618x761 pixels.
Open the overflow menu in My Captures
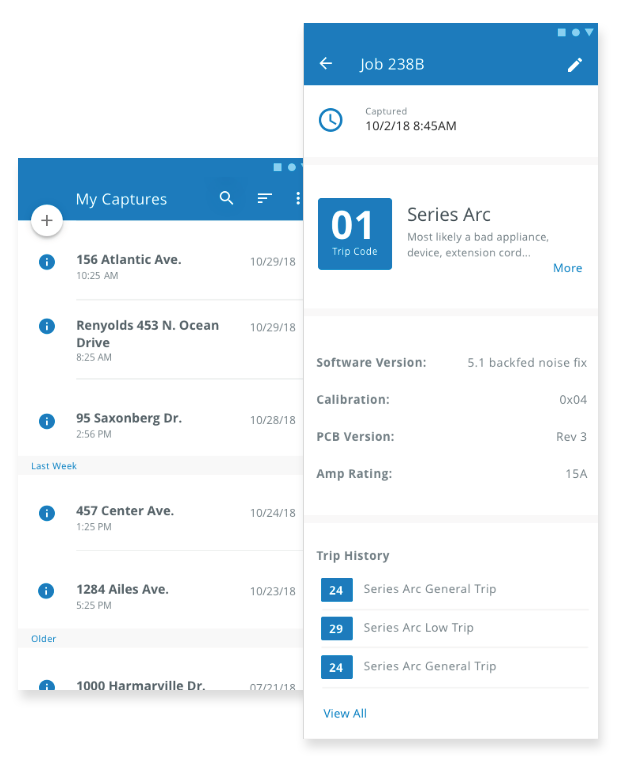(298, 198)
